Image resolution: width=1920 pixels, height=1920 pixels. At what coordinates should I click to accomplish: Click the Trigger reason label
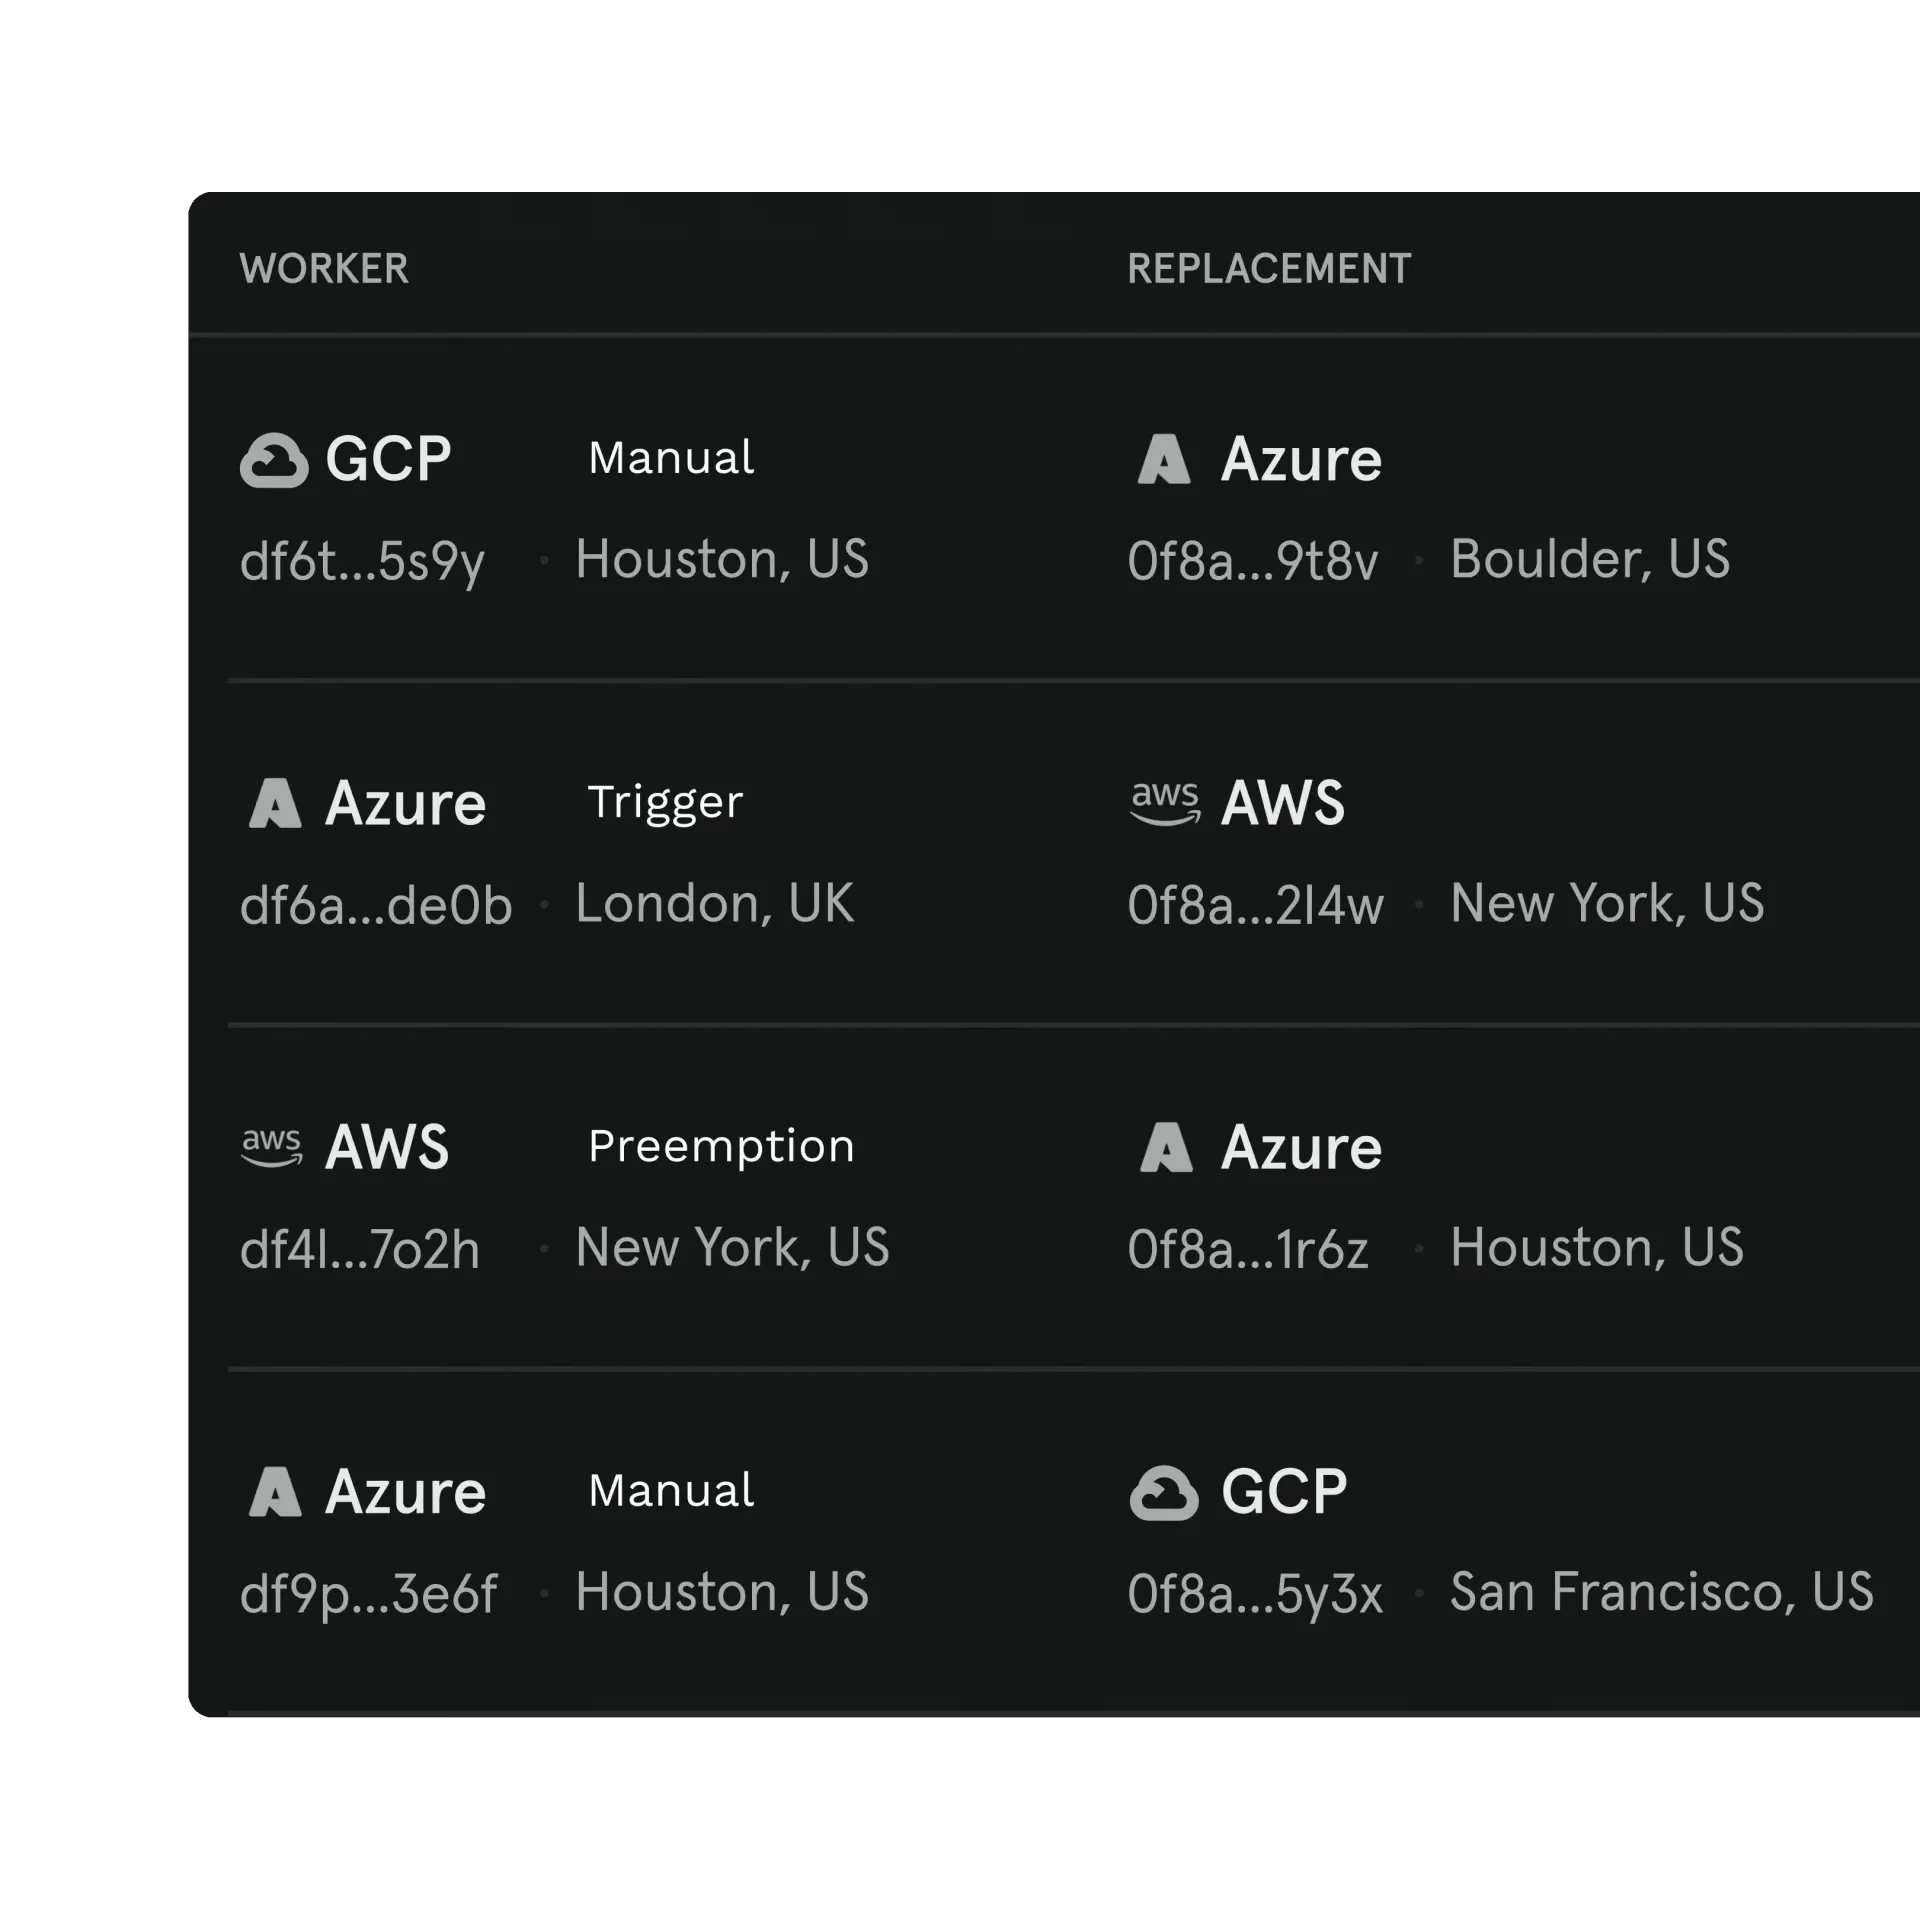(x=665, y=803)
